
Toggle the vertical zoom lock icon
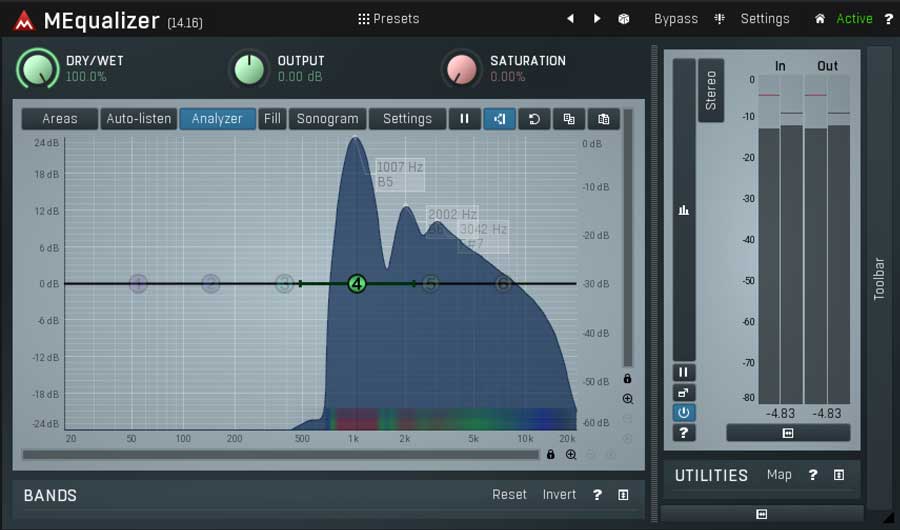coord(627,379)
